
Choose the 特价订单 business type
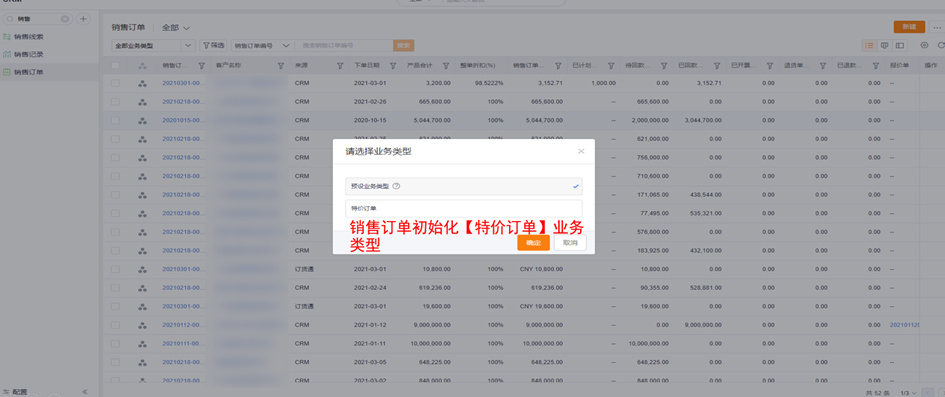click(x=463, y=208)
